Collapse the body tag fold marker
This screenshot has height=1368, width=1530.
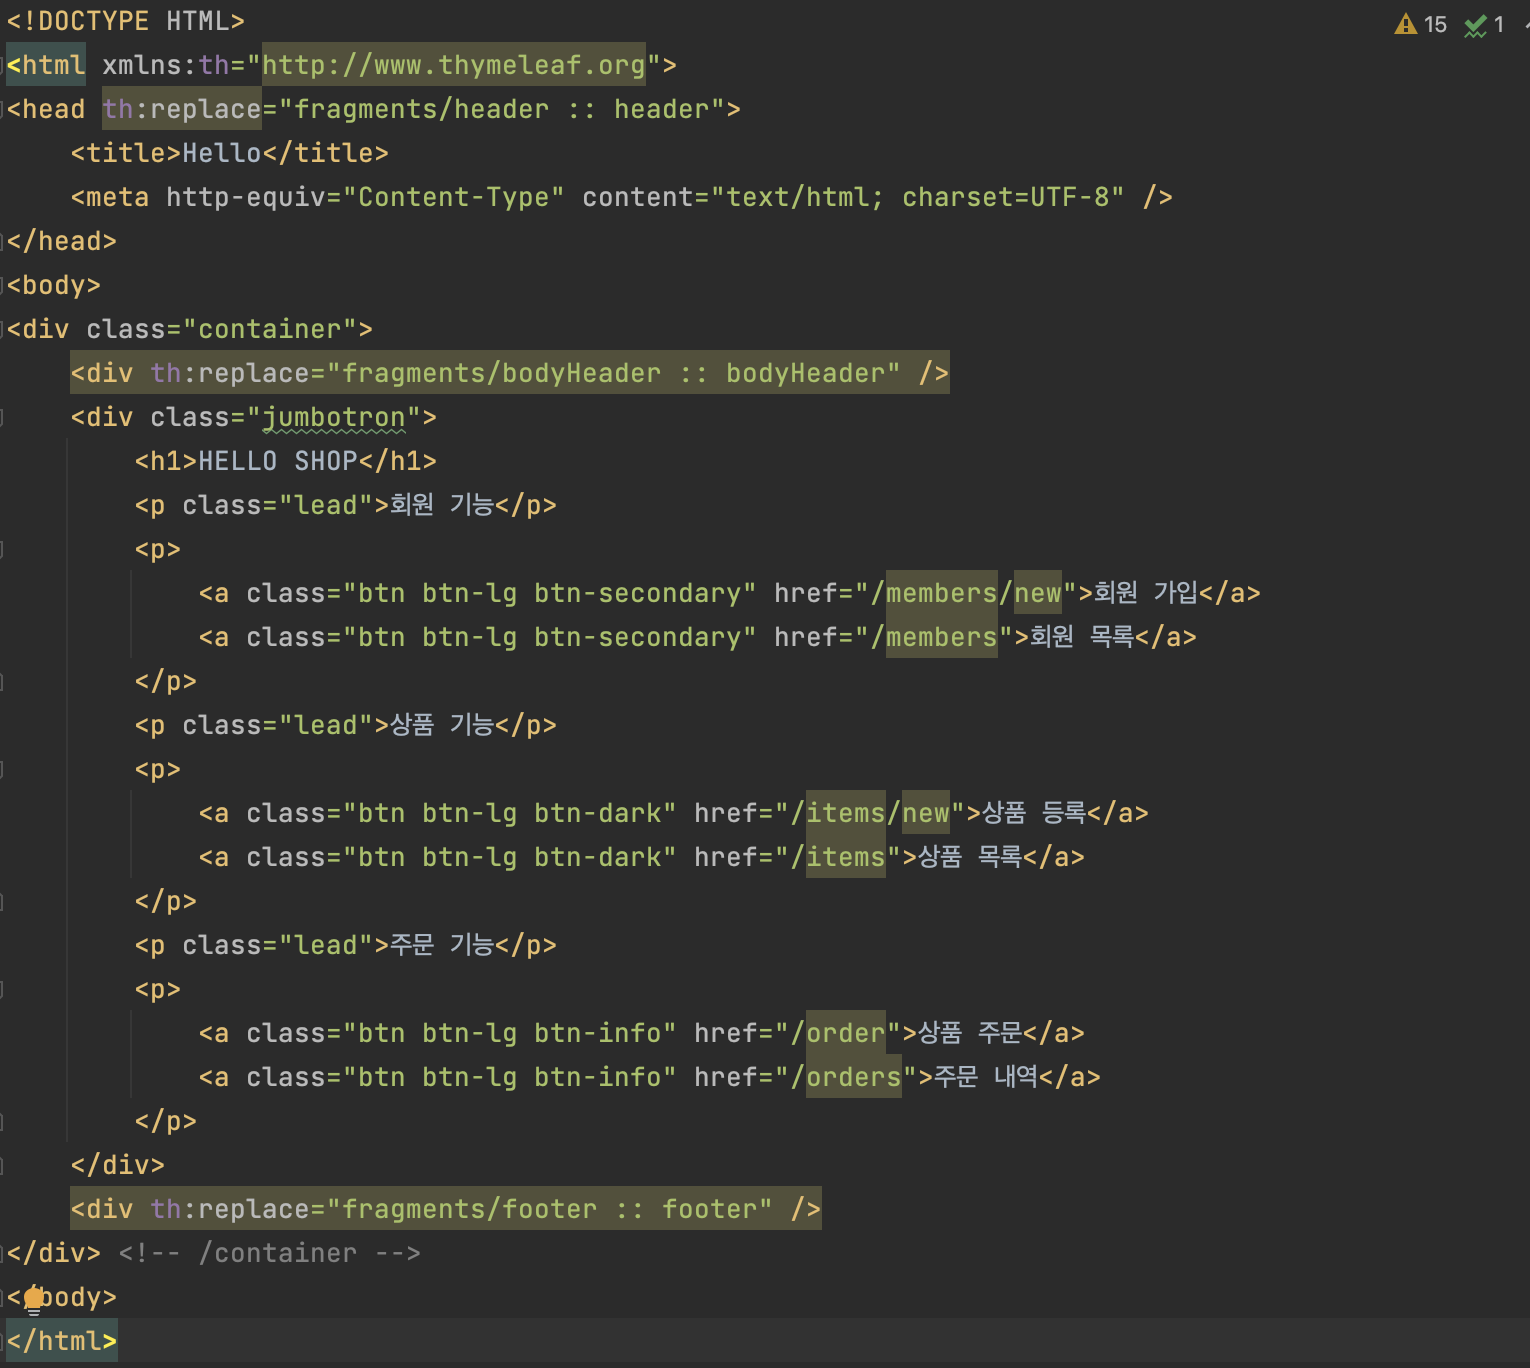point(3,285)
